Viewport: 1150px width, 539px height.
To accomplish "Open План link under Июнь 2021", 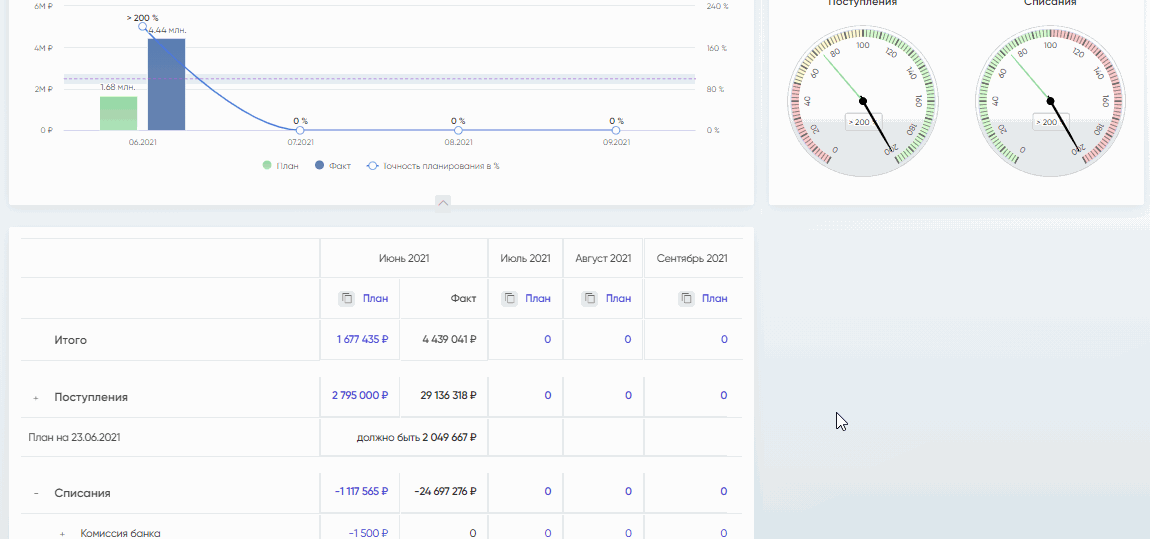I will tap(376, 298).
